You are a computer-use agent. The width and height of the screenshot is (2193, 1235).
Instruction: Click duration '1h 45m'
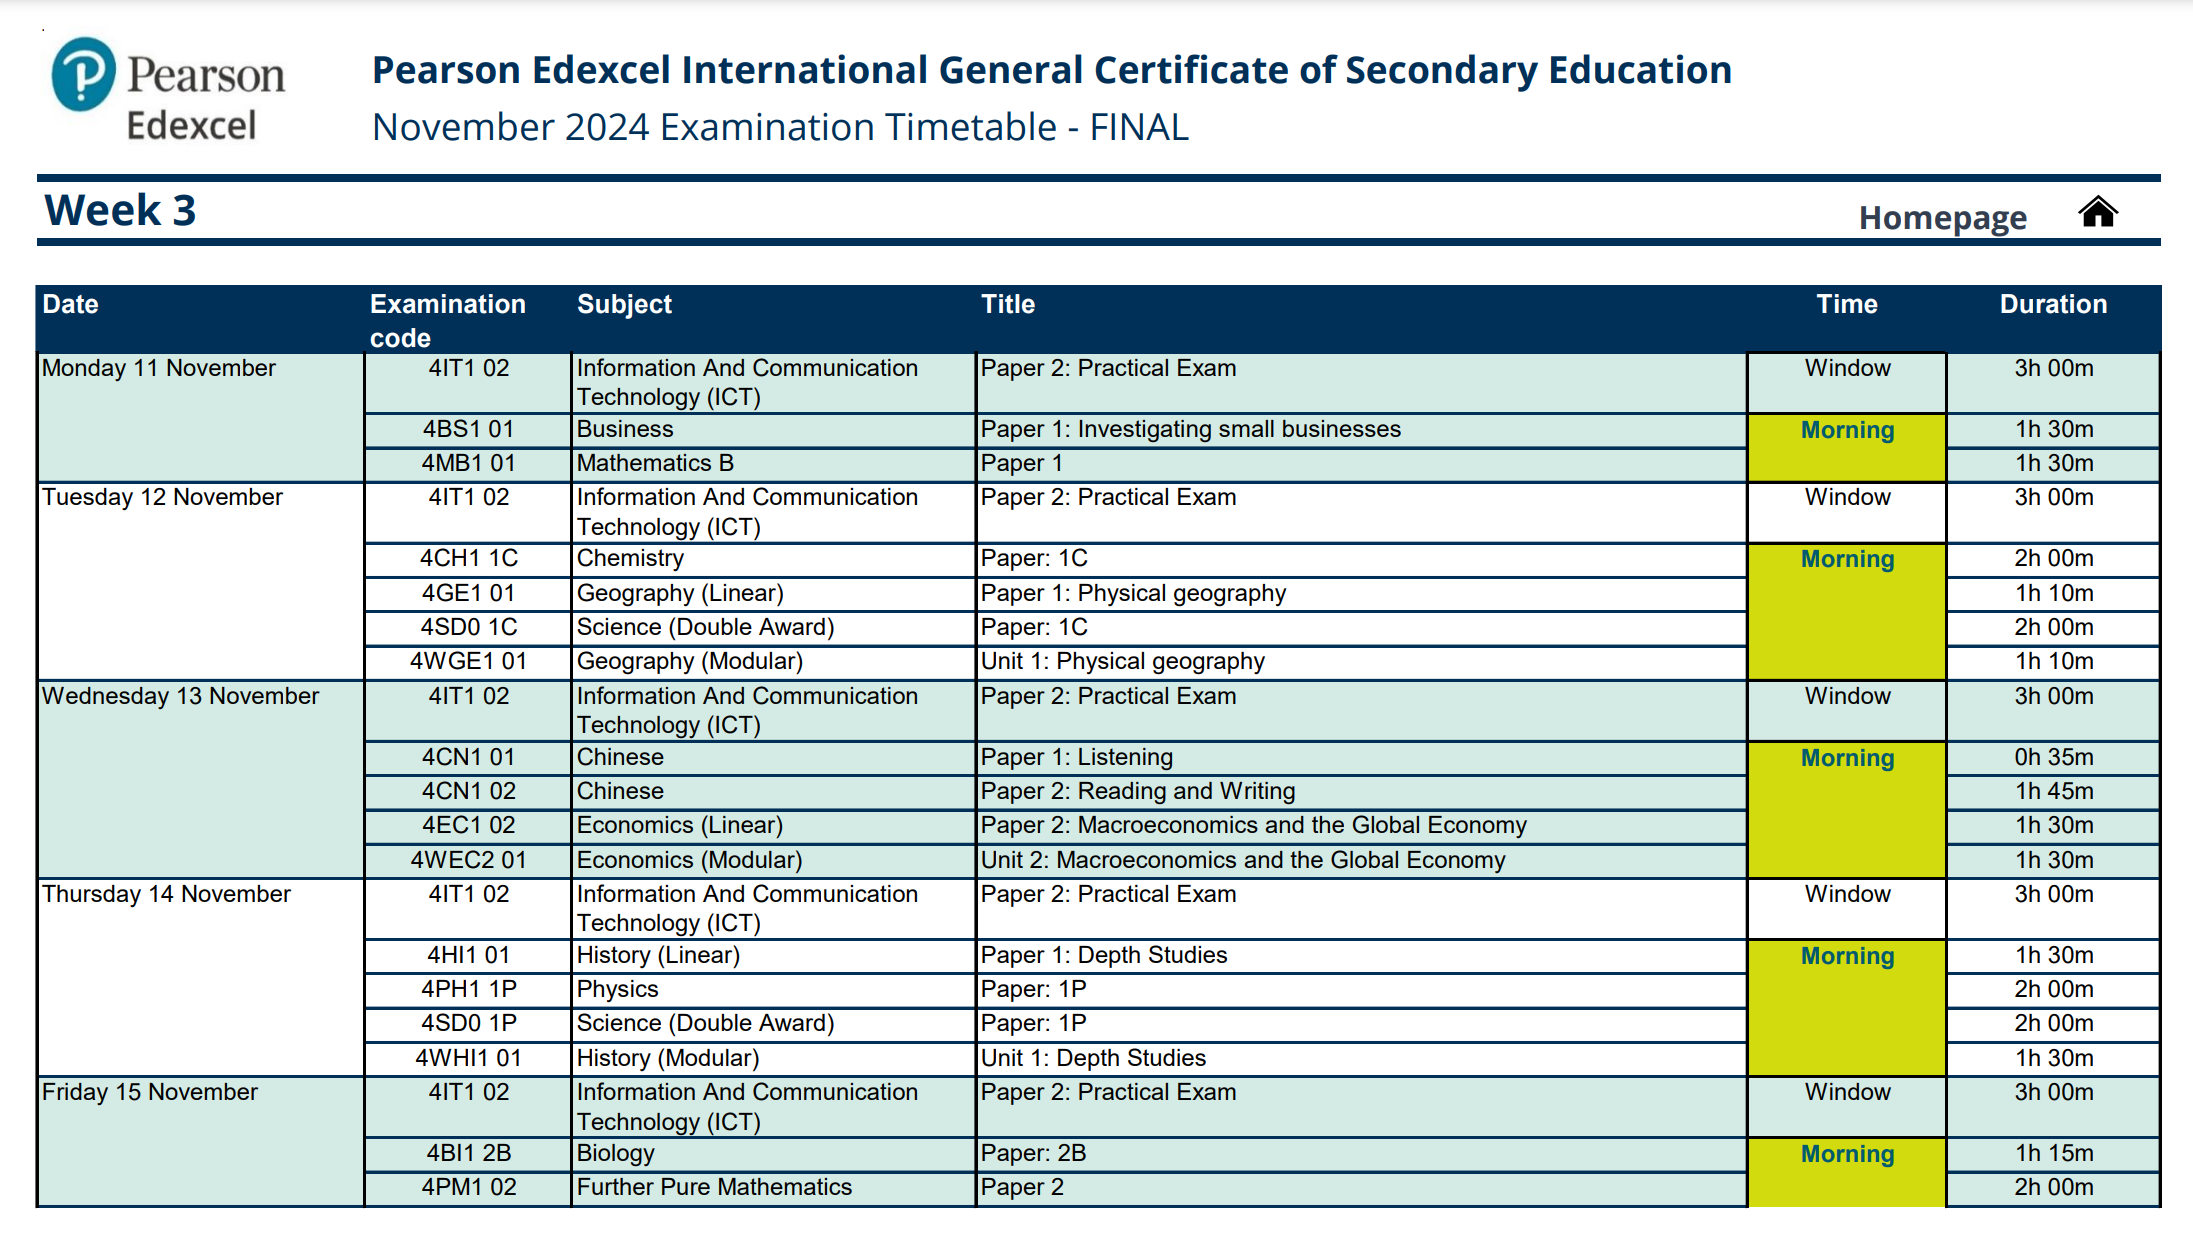click(2053, 791)
